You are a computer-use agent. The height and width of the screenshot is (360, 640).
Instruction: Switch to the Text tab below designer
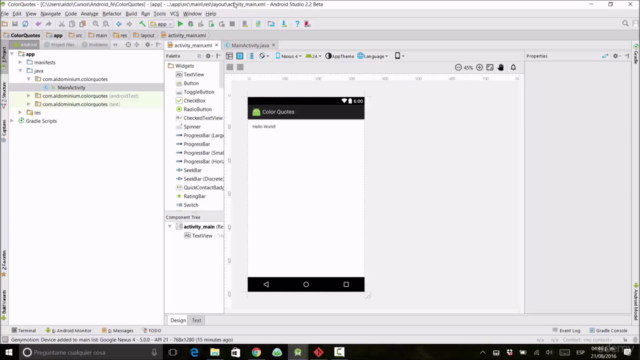196,320
